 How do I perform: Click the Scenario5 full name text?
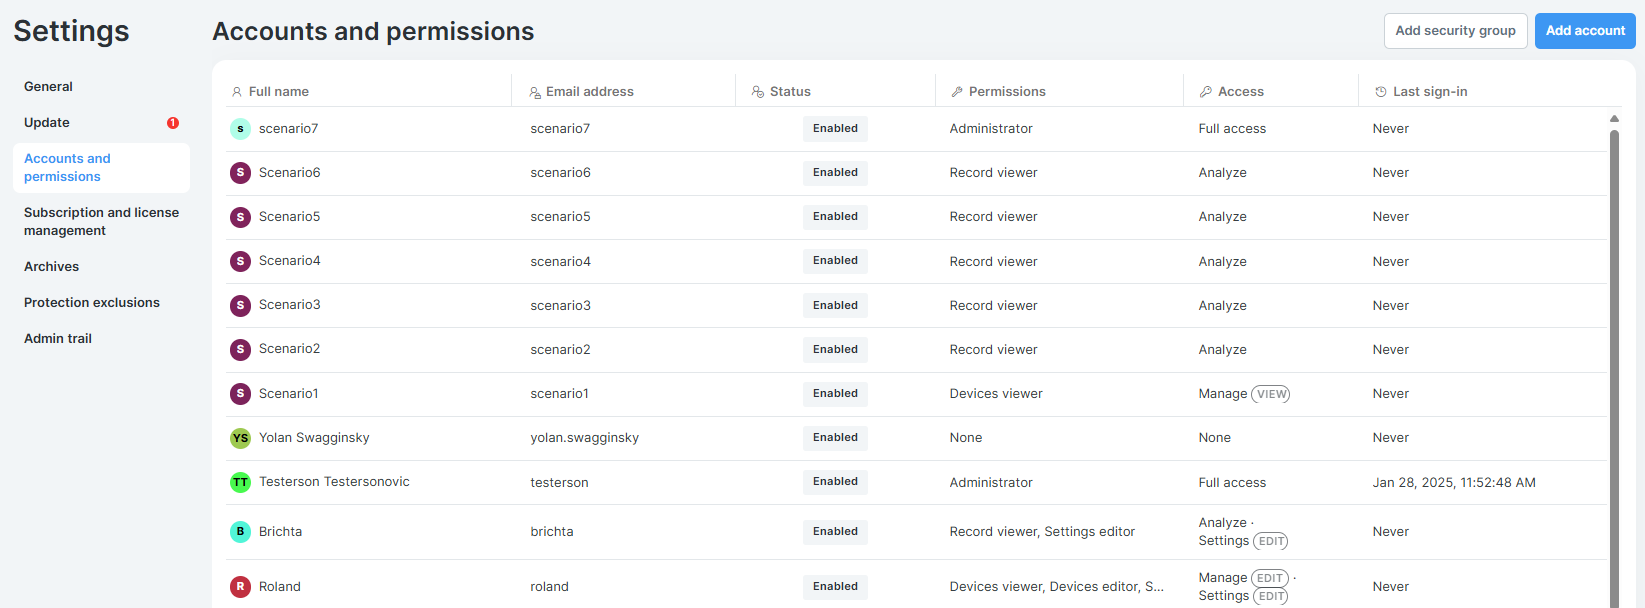coord(289,217)
